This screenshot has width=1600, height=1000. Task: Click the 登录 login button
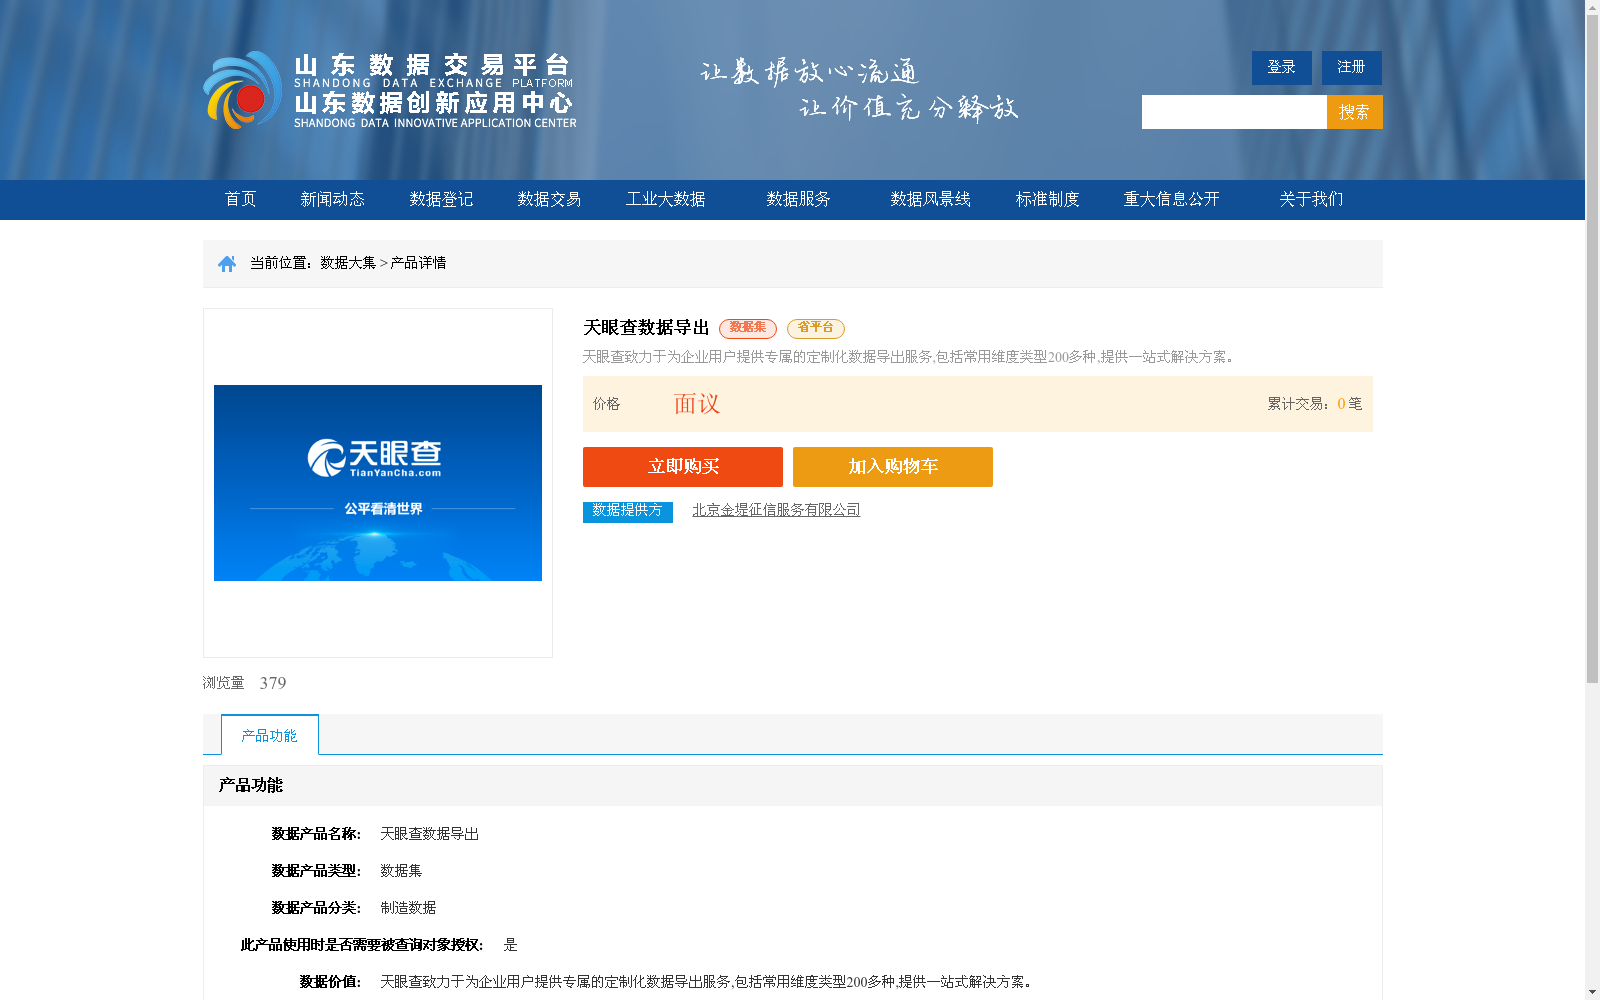tap(1281, 67)
